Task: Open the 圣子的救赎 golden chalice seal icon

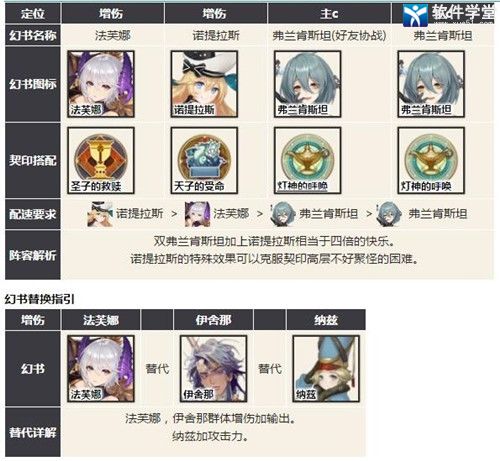Action: (101, 160)
